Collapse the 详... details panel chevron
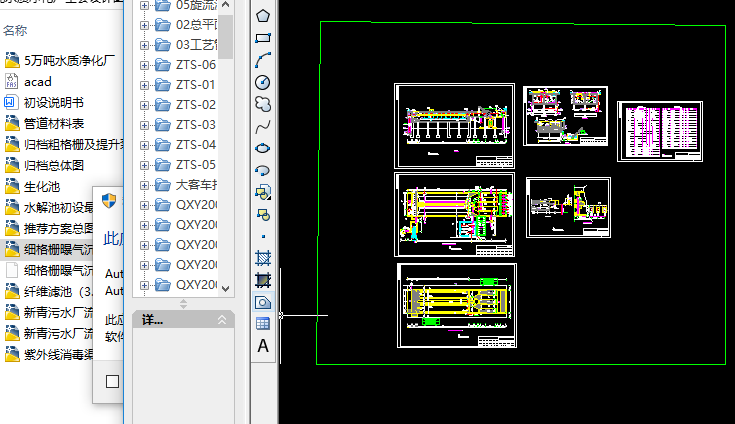This screenshot has height=424, width=735. pyautogui.click(x=222, y=320)
